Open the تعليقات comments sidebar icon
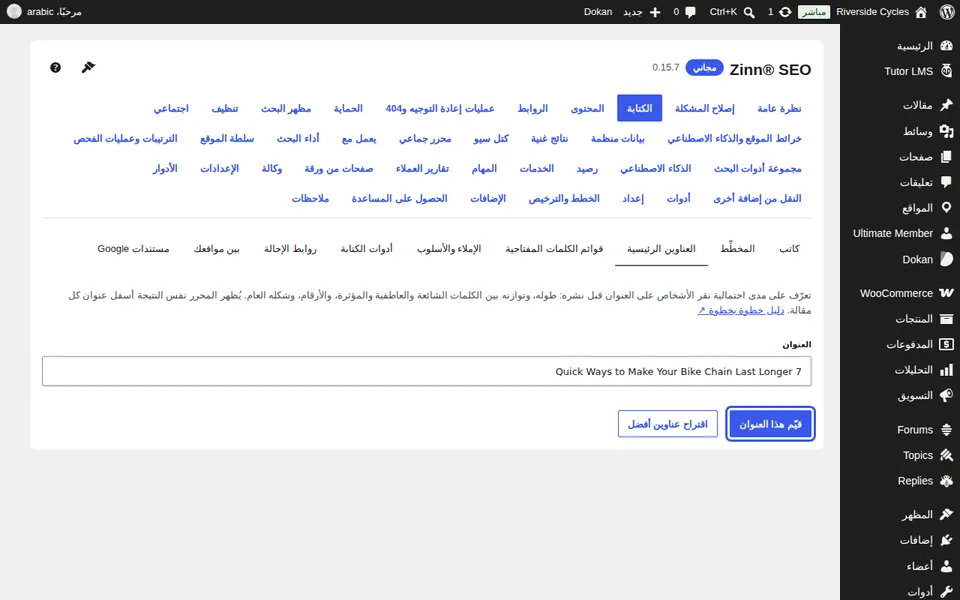The width and height of the screenshot is (960, 600). 947,182
